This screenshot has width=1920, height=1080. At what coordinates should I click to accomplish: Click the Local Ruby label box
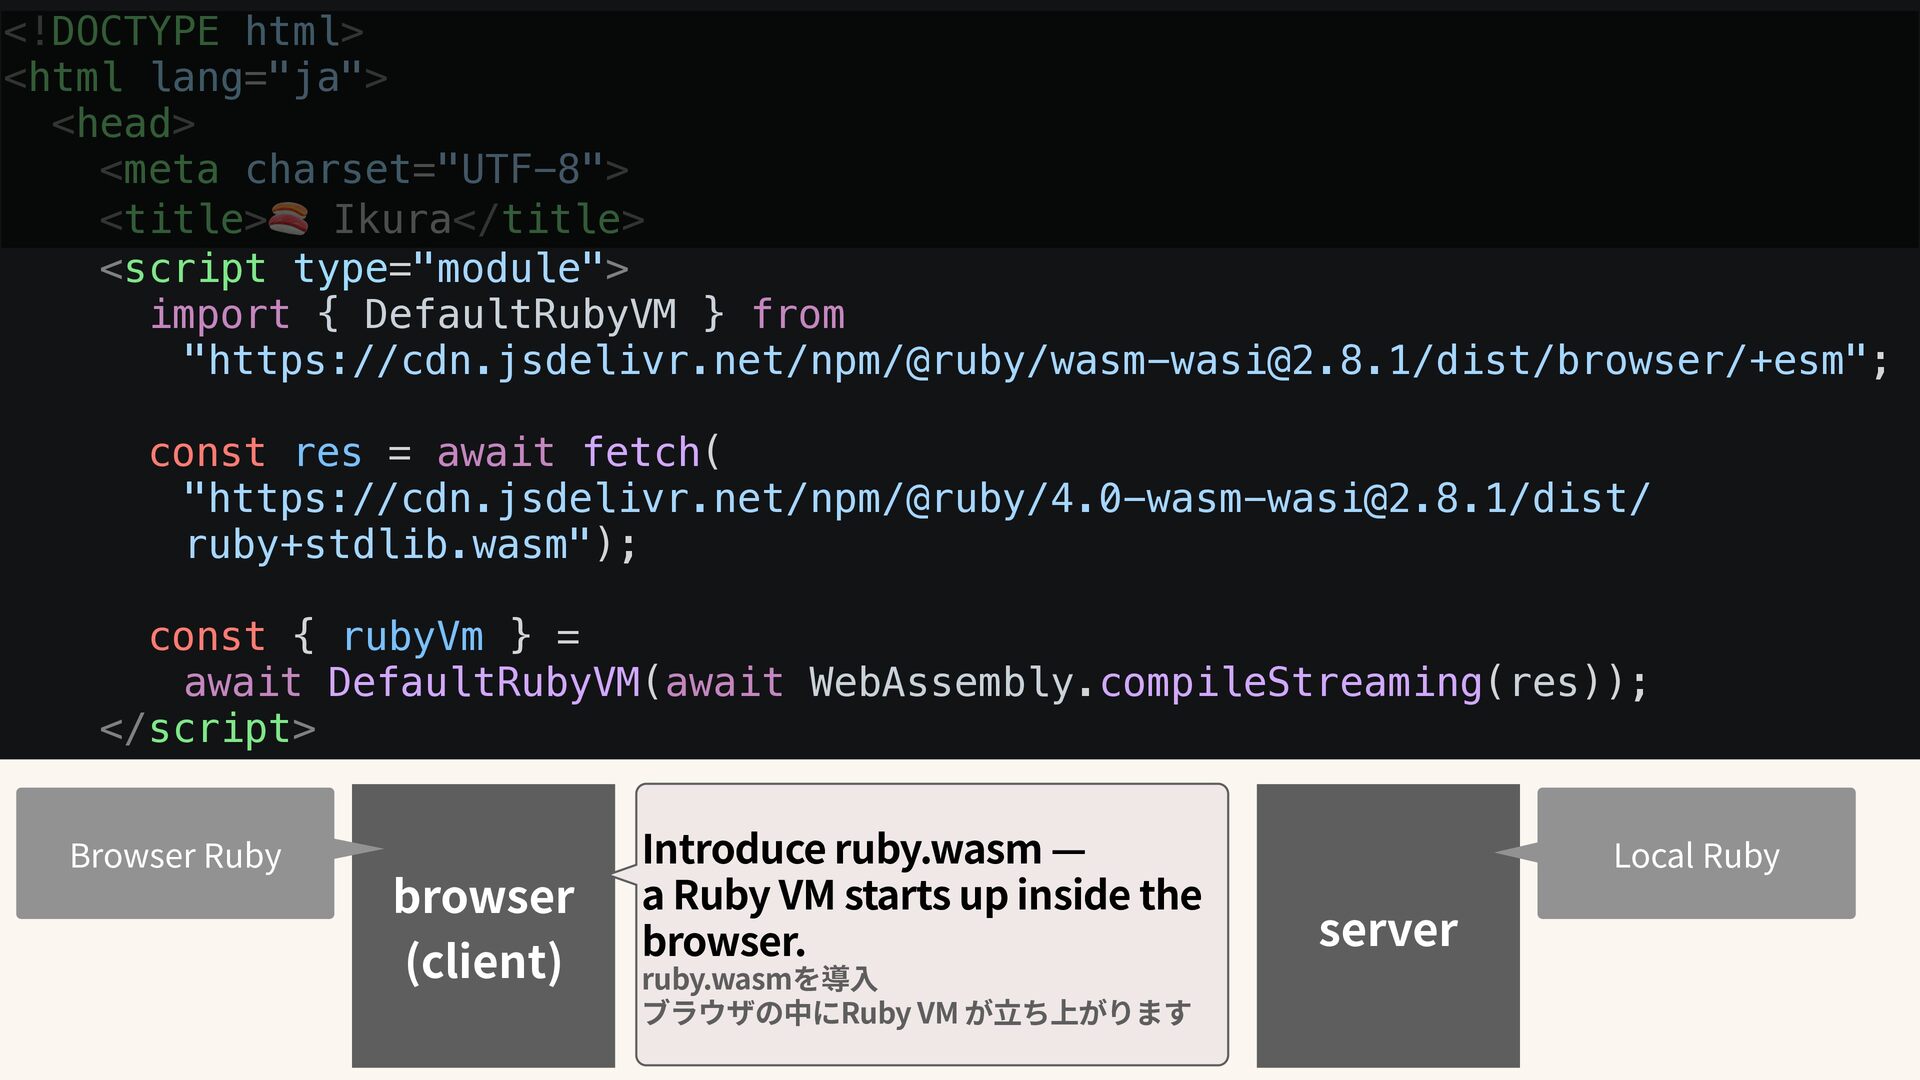pos(1696,855)
